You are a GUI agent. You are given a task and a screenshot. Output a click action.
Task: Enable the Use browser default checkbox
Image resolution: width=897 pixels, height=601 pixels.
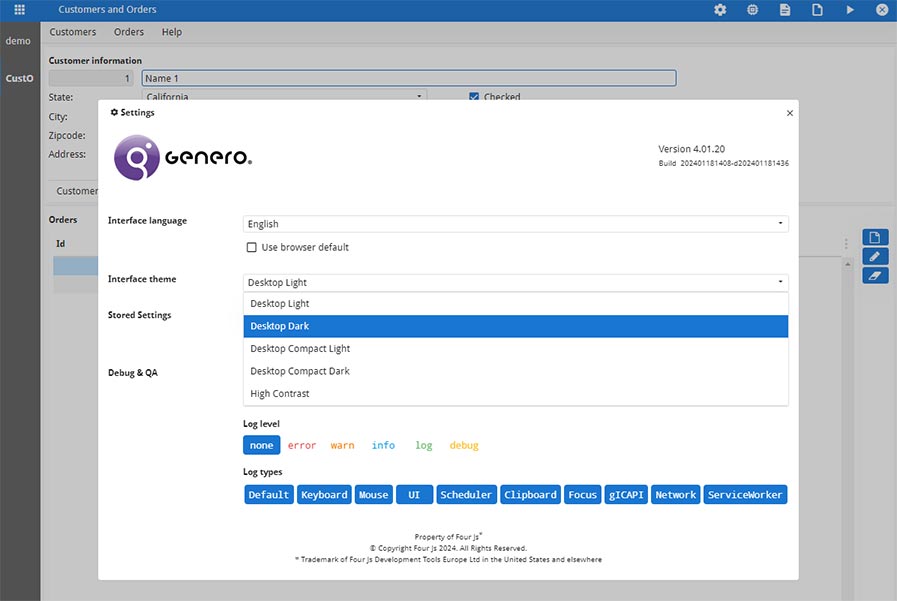tap(251, 247)
